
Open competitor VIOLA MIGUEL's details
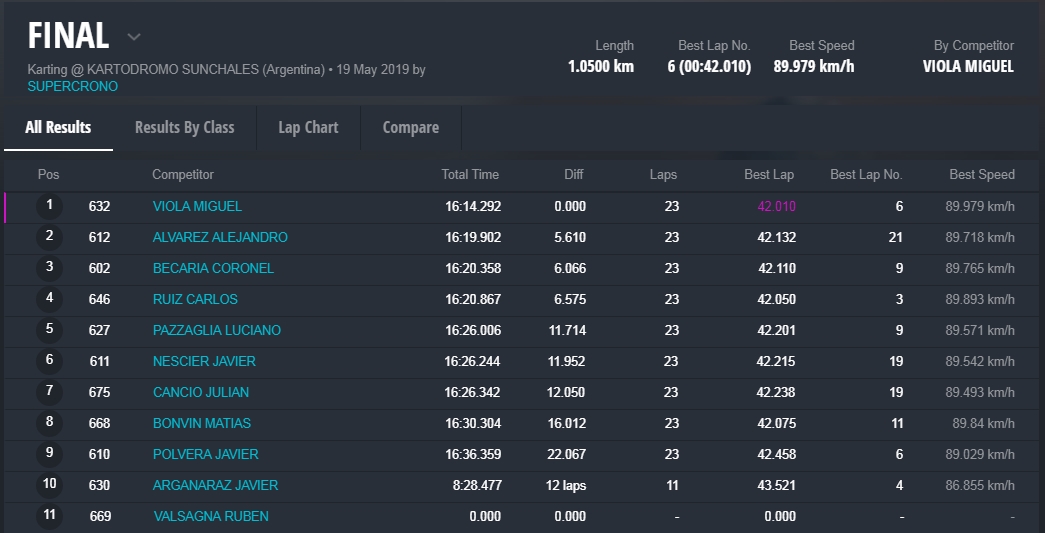(197, 207)
